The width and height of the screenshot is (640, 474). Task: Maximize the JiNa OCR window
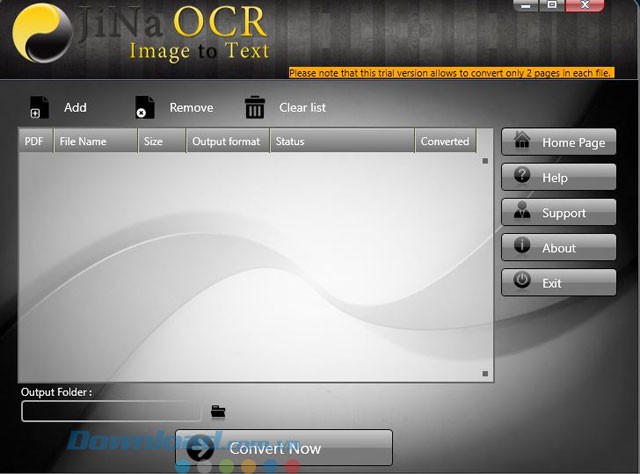(x=552, y=5)
